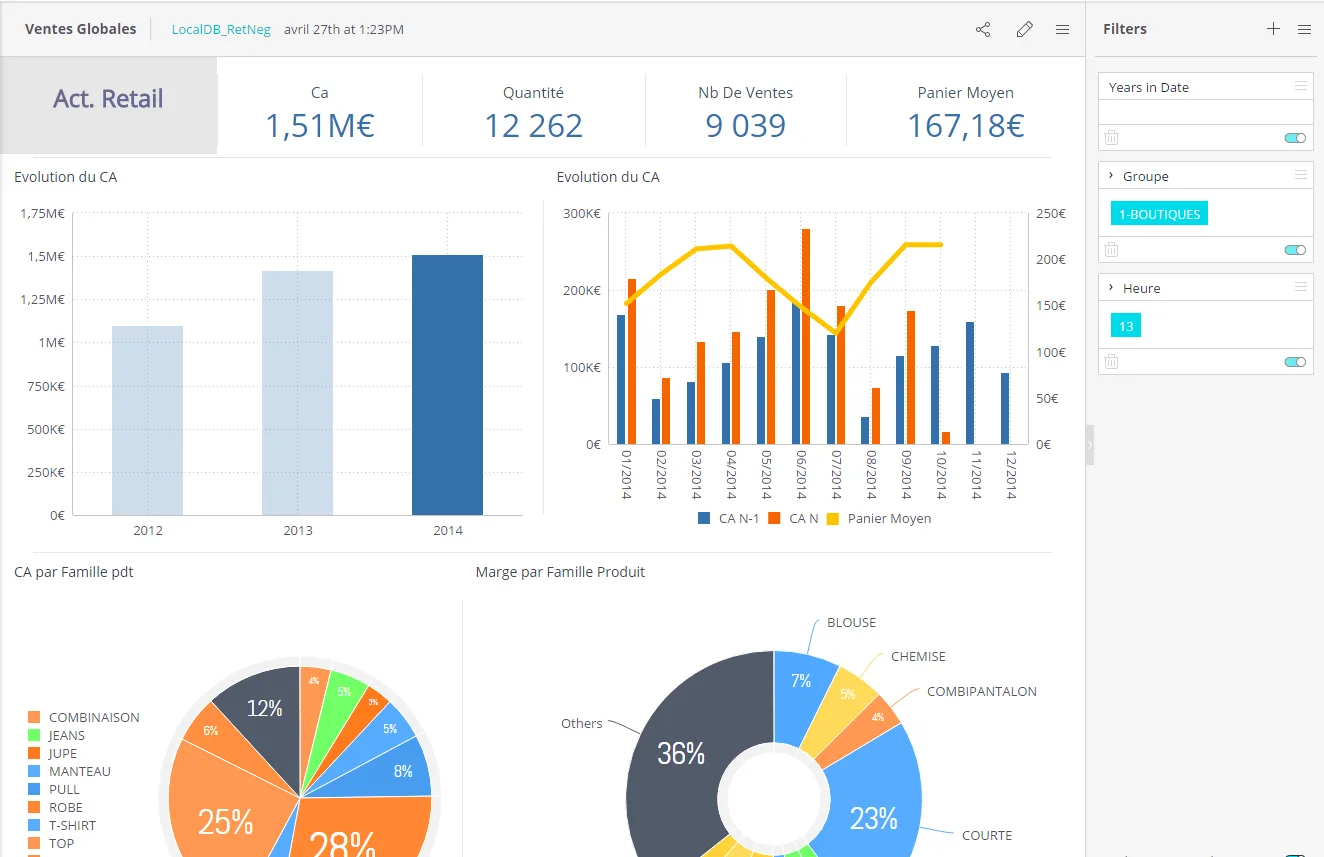Open the Filters panel options menu
The width and height of the screenshot is (1324, 857).
1304,29
